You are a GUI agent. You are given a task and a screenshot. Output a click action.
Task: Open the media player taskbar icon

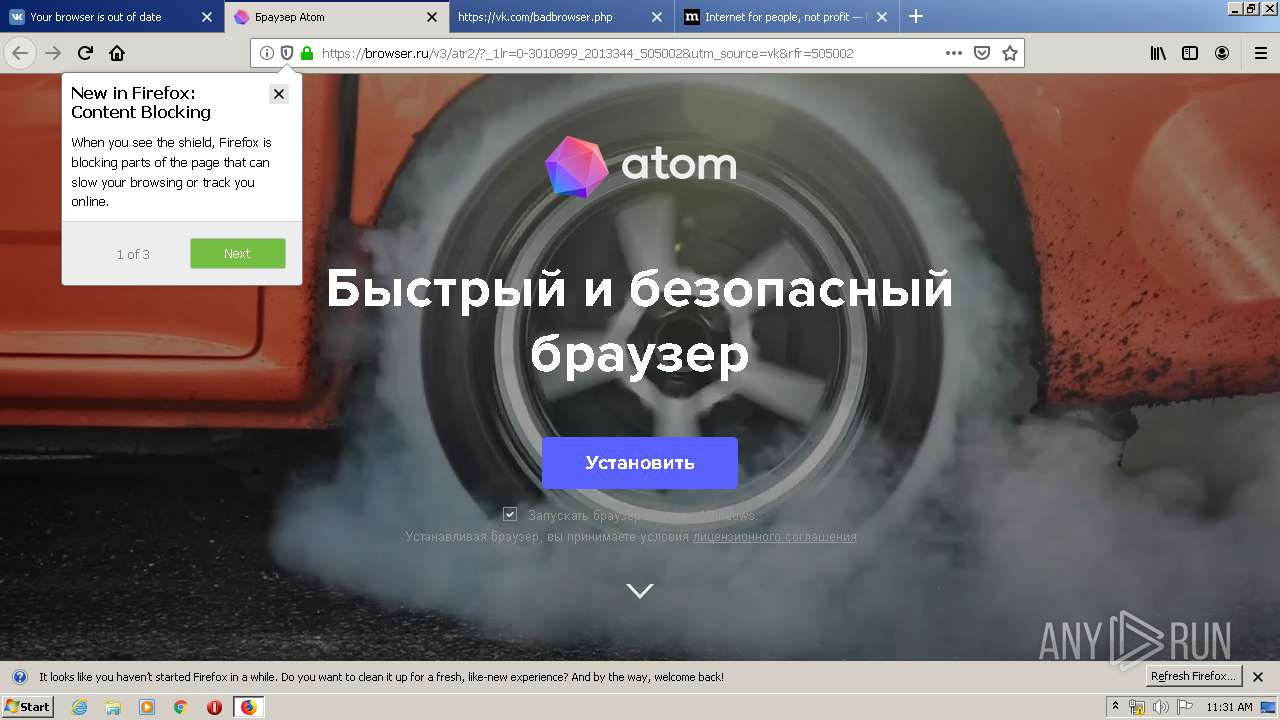point(147,707)
